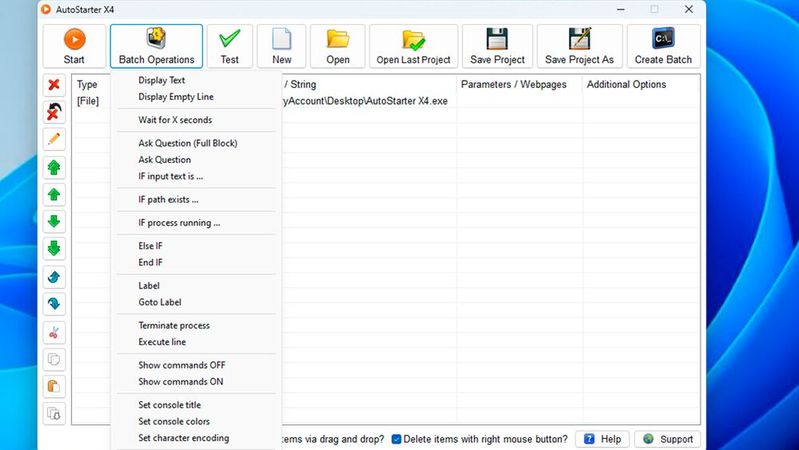799x450 pixels.
Task: Click the Support button
Action: (668, 439)
